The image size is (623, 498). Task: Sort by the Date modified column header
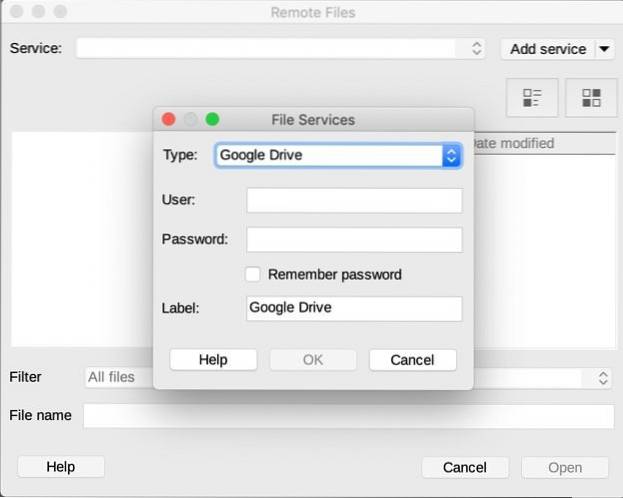pos(540,143)
